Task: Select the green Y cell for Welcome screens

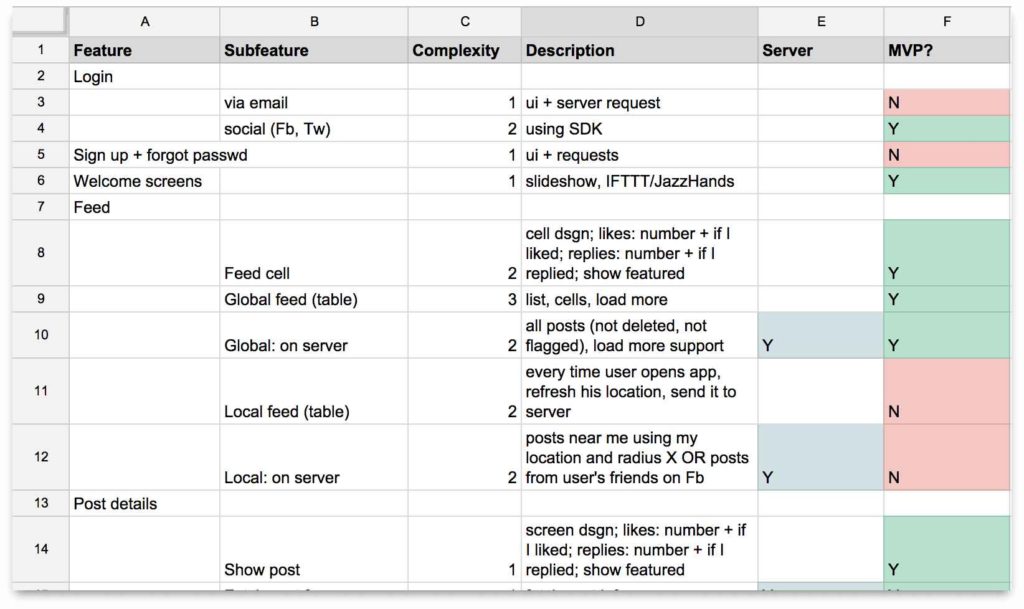Action: coord(946,181)
